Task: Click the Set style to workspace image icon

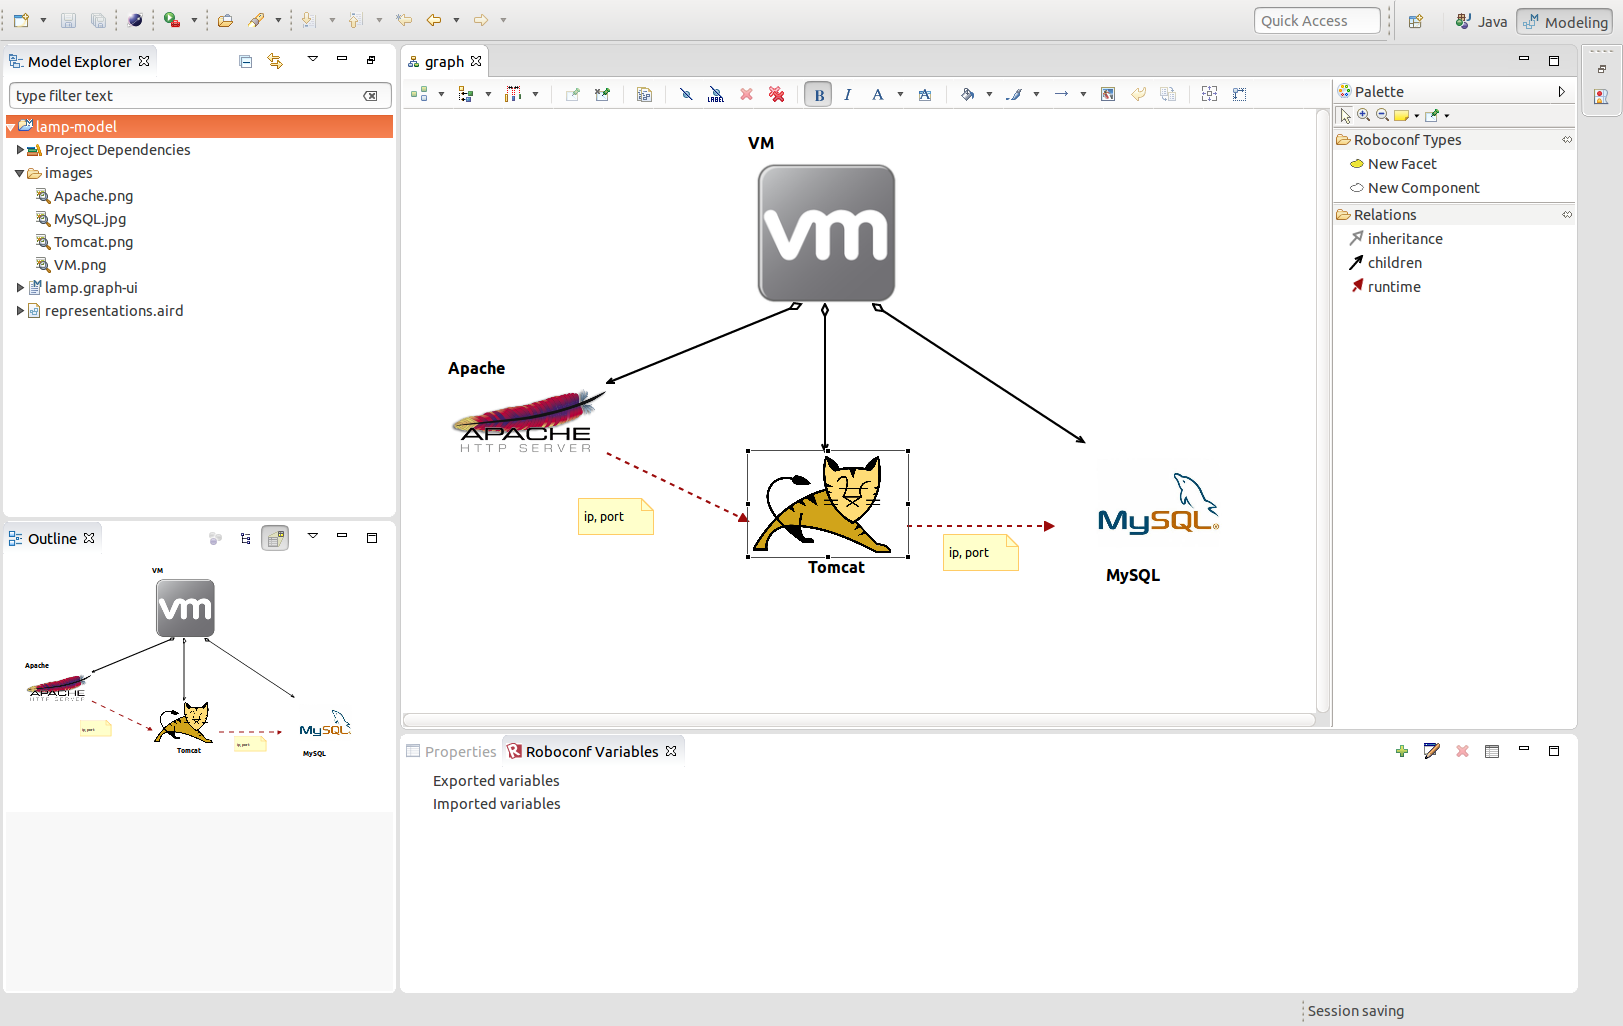Action: [1108, 94]
